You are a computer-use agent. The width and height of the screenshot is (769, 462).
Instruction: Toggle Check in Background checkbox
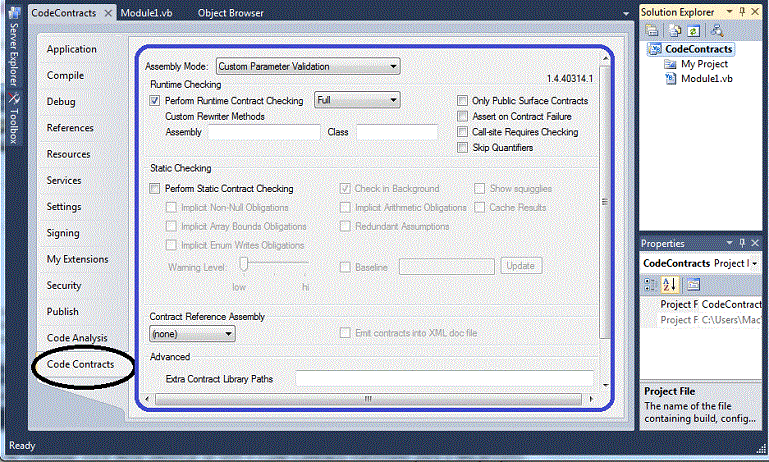click(345, 188)
